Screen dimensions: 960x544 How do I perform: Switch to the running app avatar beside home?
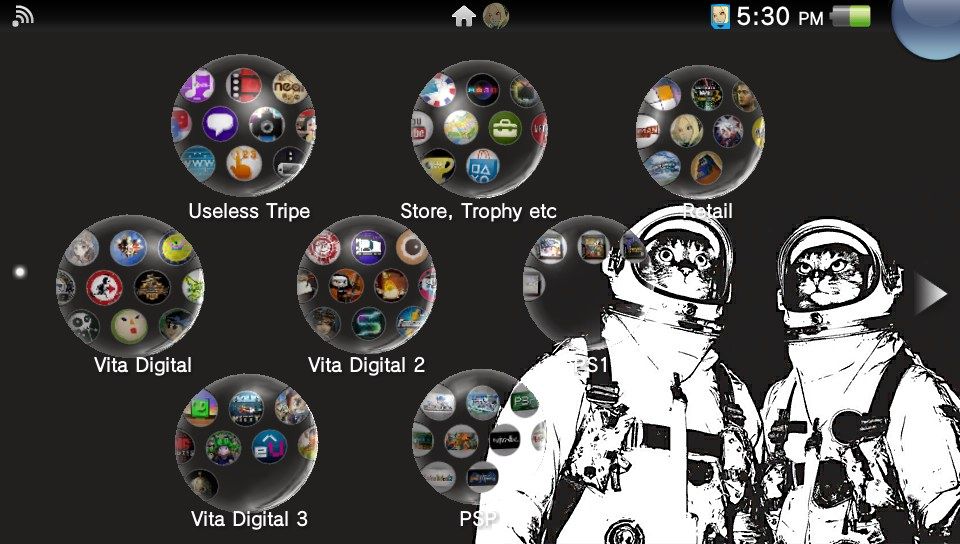pos(495,17)
